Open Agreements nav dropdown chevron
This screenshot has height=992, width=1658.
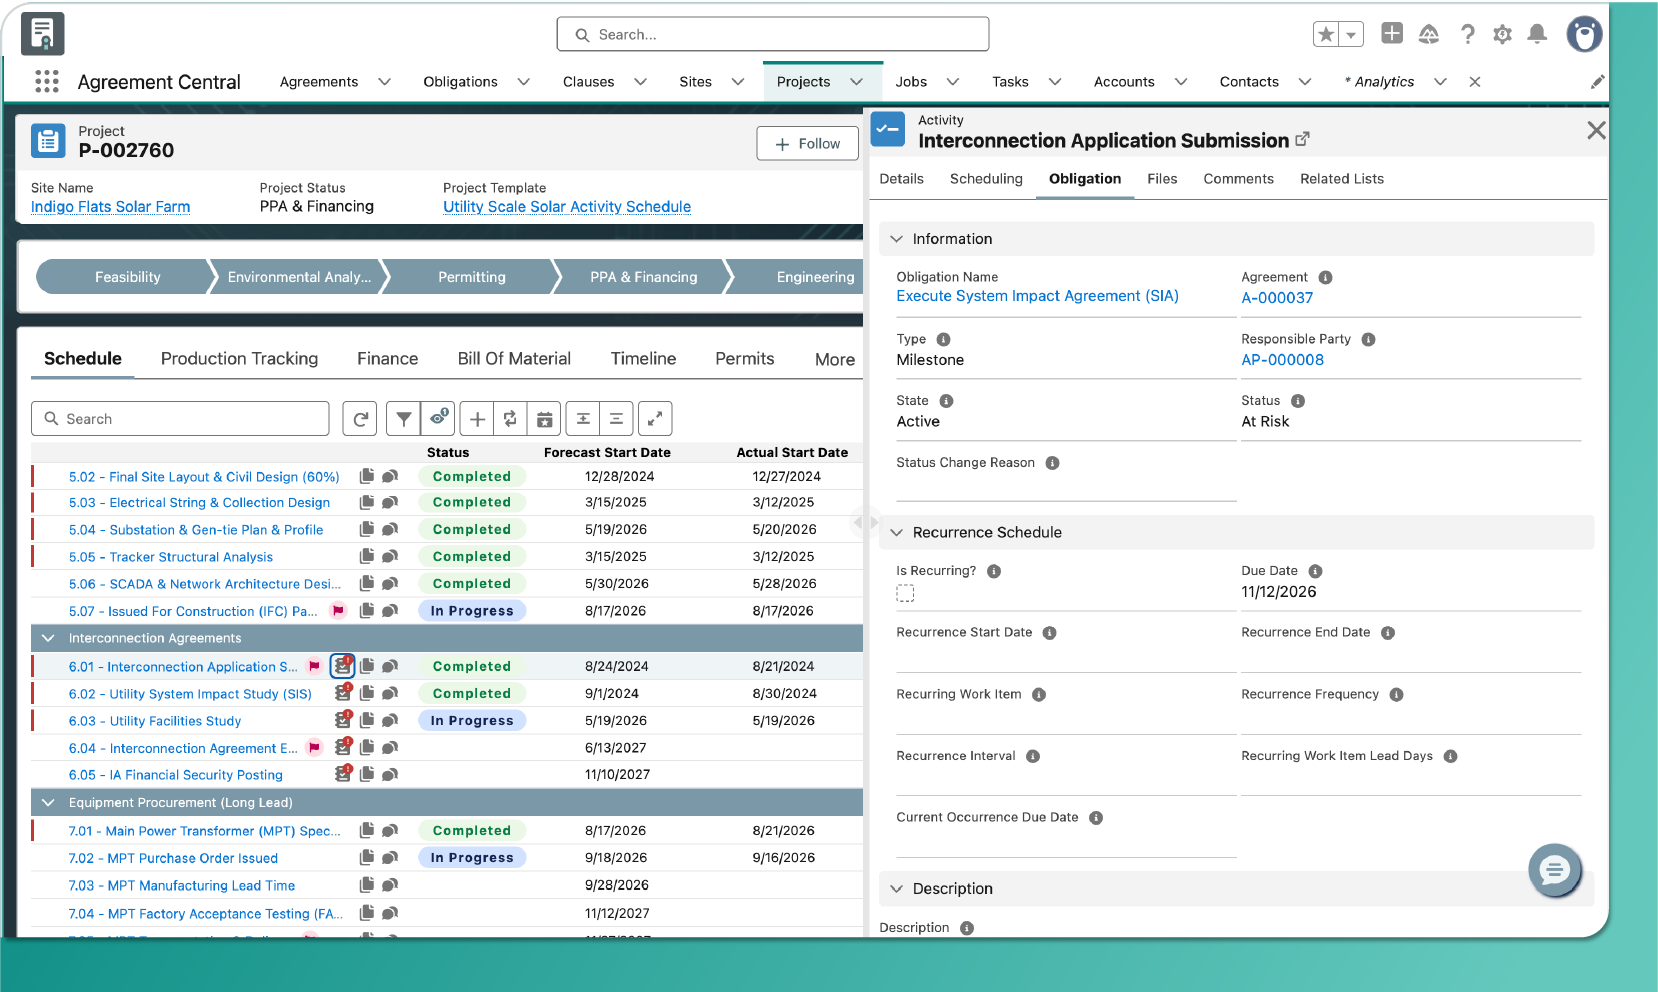384,82
